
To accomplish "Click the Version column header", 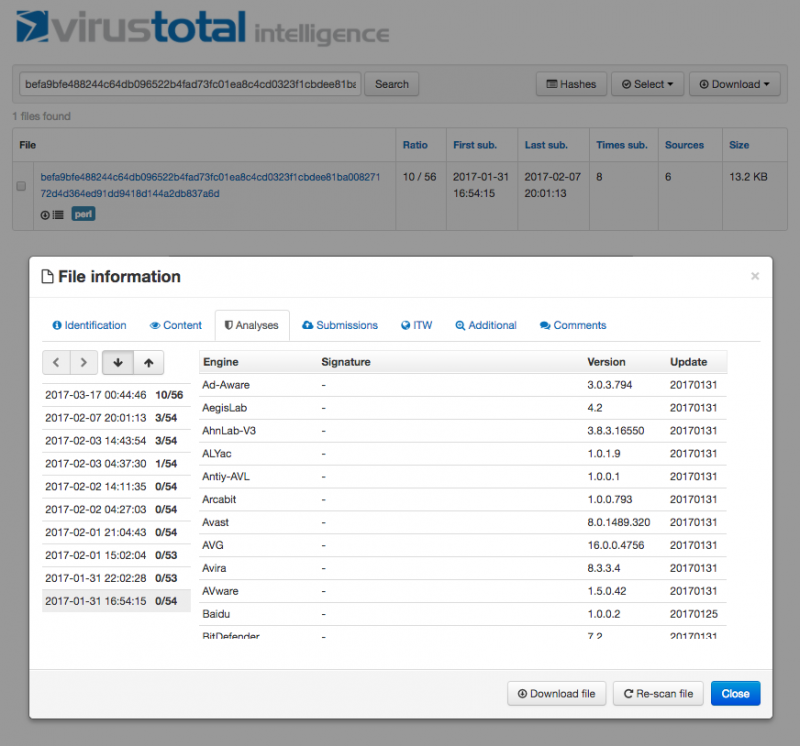I will click(606, 362).
